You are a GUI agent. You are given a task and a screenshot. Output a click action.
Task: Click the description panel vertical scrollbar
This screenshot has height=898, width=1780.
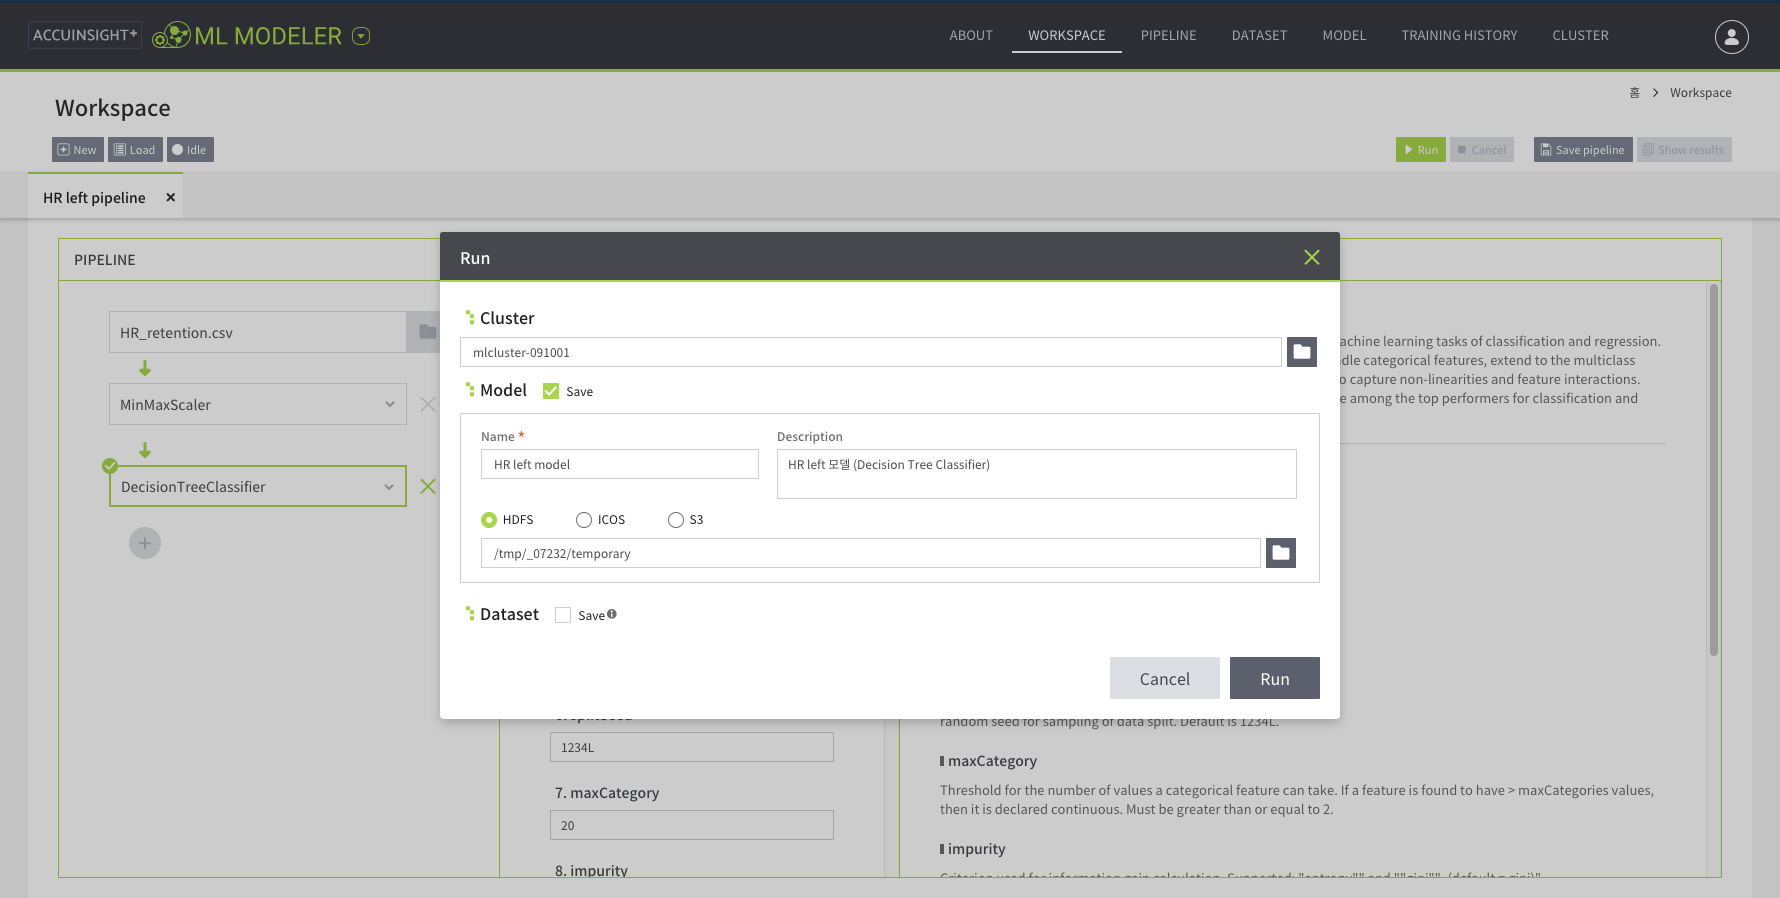pyautogui.click(x=1714, y=470)
